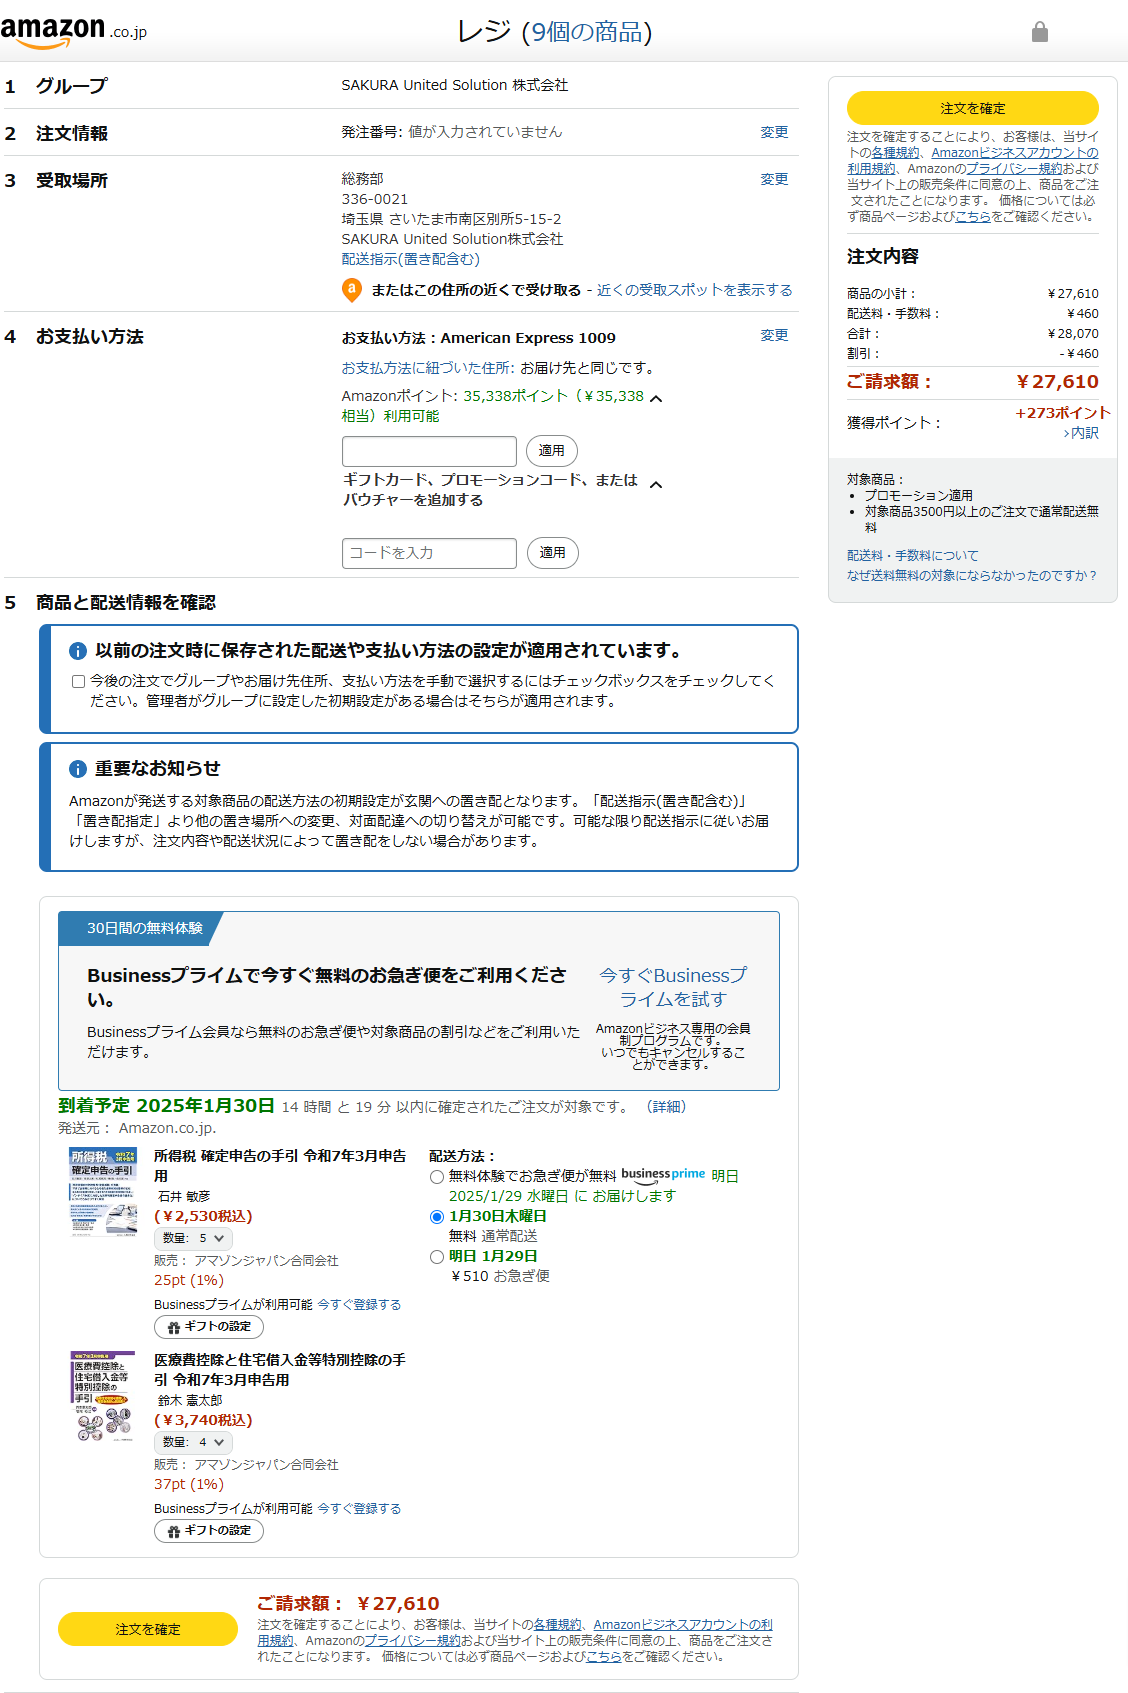
Task: Collapse the Amazon points section chevron
Action: click(656, 398)
